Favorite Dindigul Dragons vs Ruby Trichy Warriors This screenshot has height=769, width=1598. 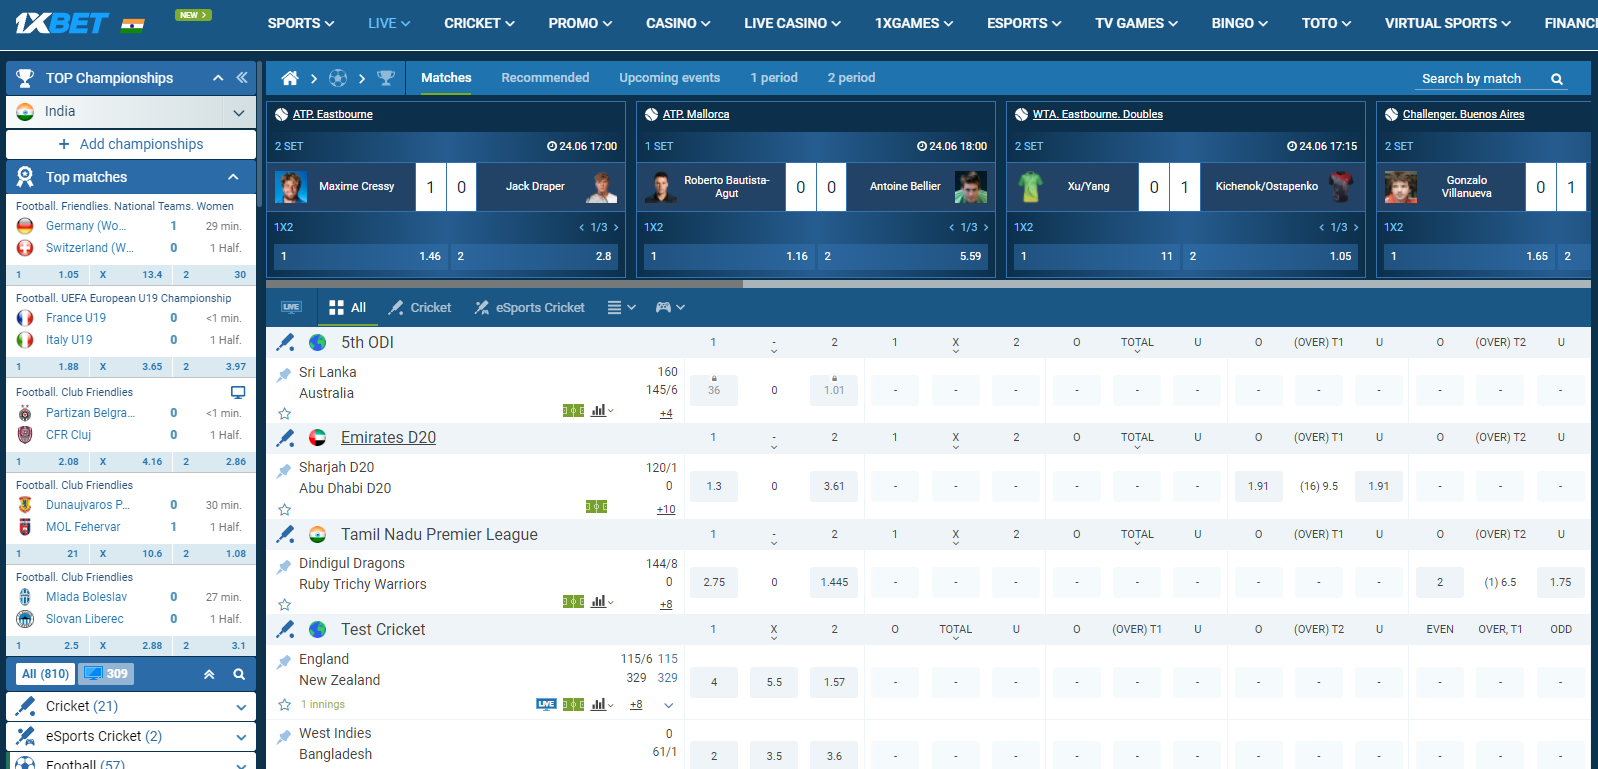coord(284,604)
